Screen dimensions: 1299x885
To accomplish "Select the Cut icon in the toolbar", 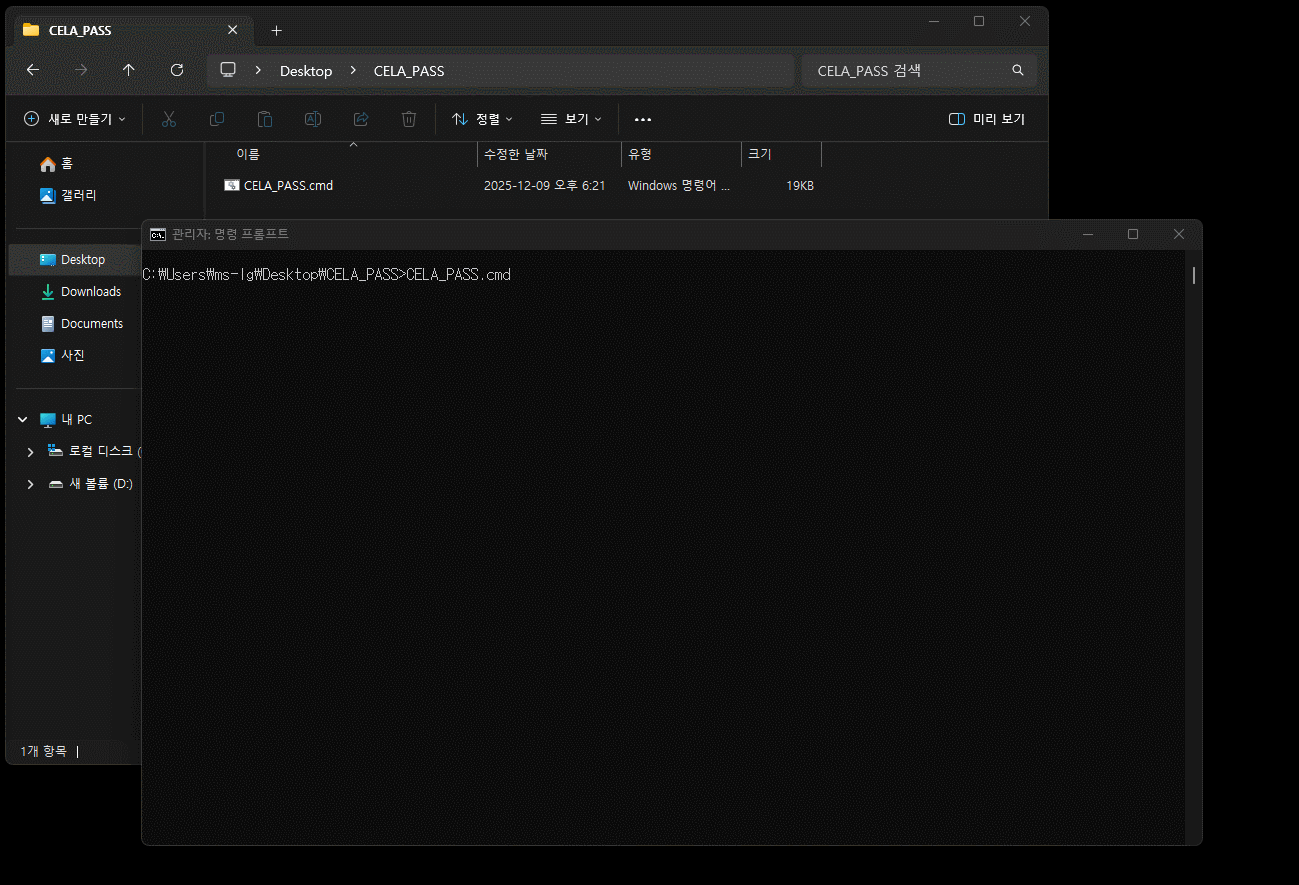I will pyautogui.click(x=169, y=119).
